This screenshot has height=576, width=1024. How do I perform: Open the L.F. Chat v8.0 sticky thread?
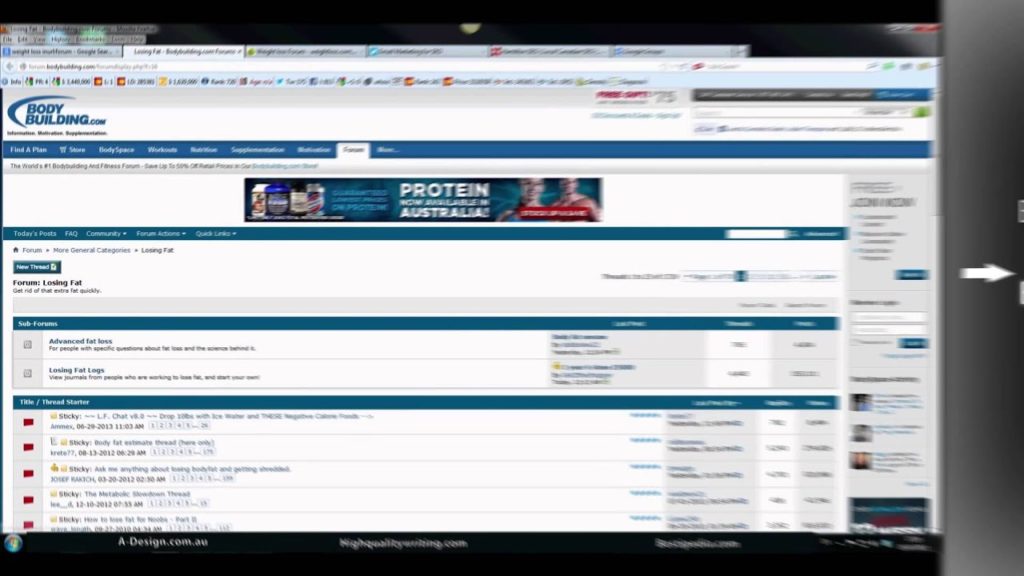(229, 416)
